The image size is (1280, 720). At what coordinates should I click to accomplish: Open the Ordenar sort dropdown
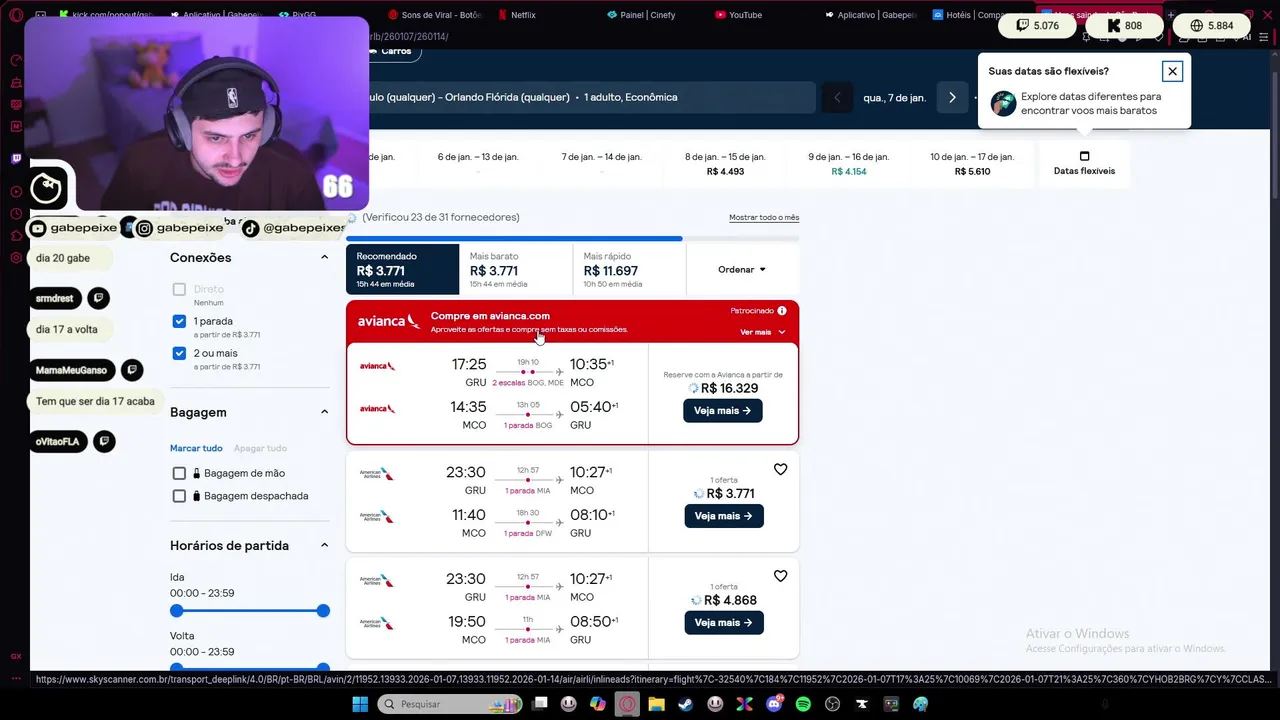click(x=742, y=270)
